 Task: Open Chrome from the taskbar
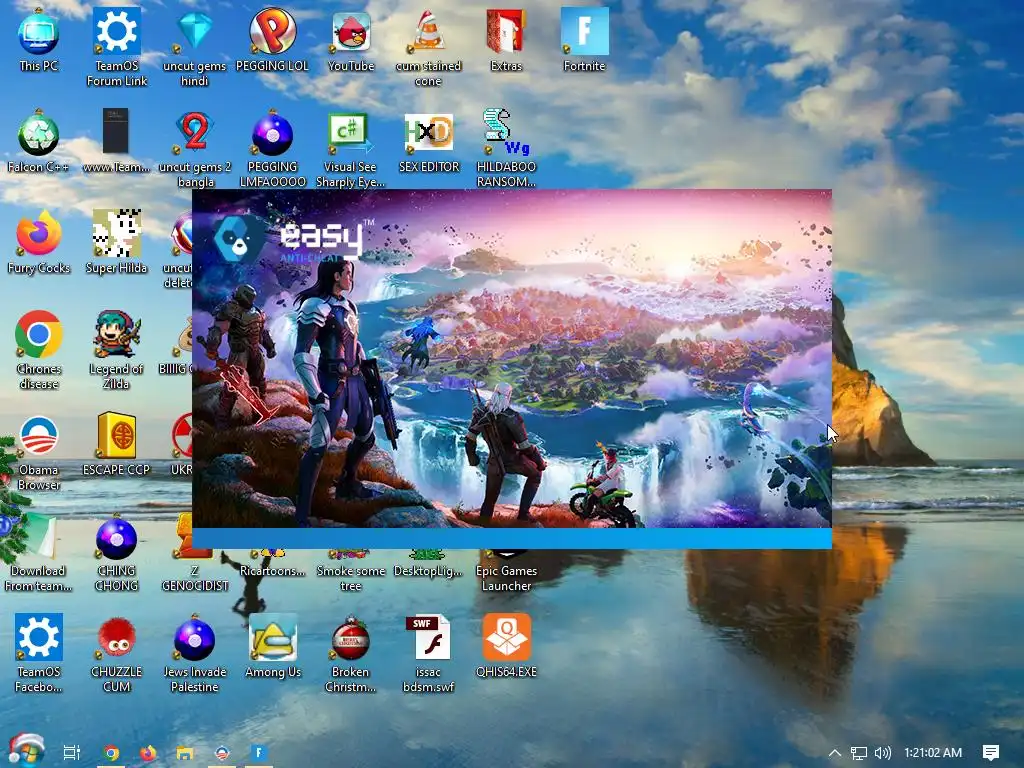111,753
